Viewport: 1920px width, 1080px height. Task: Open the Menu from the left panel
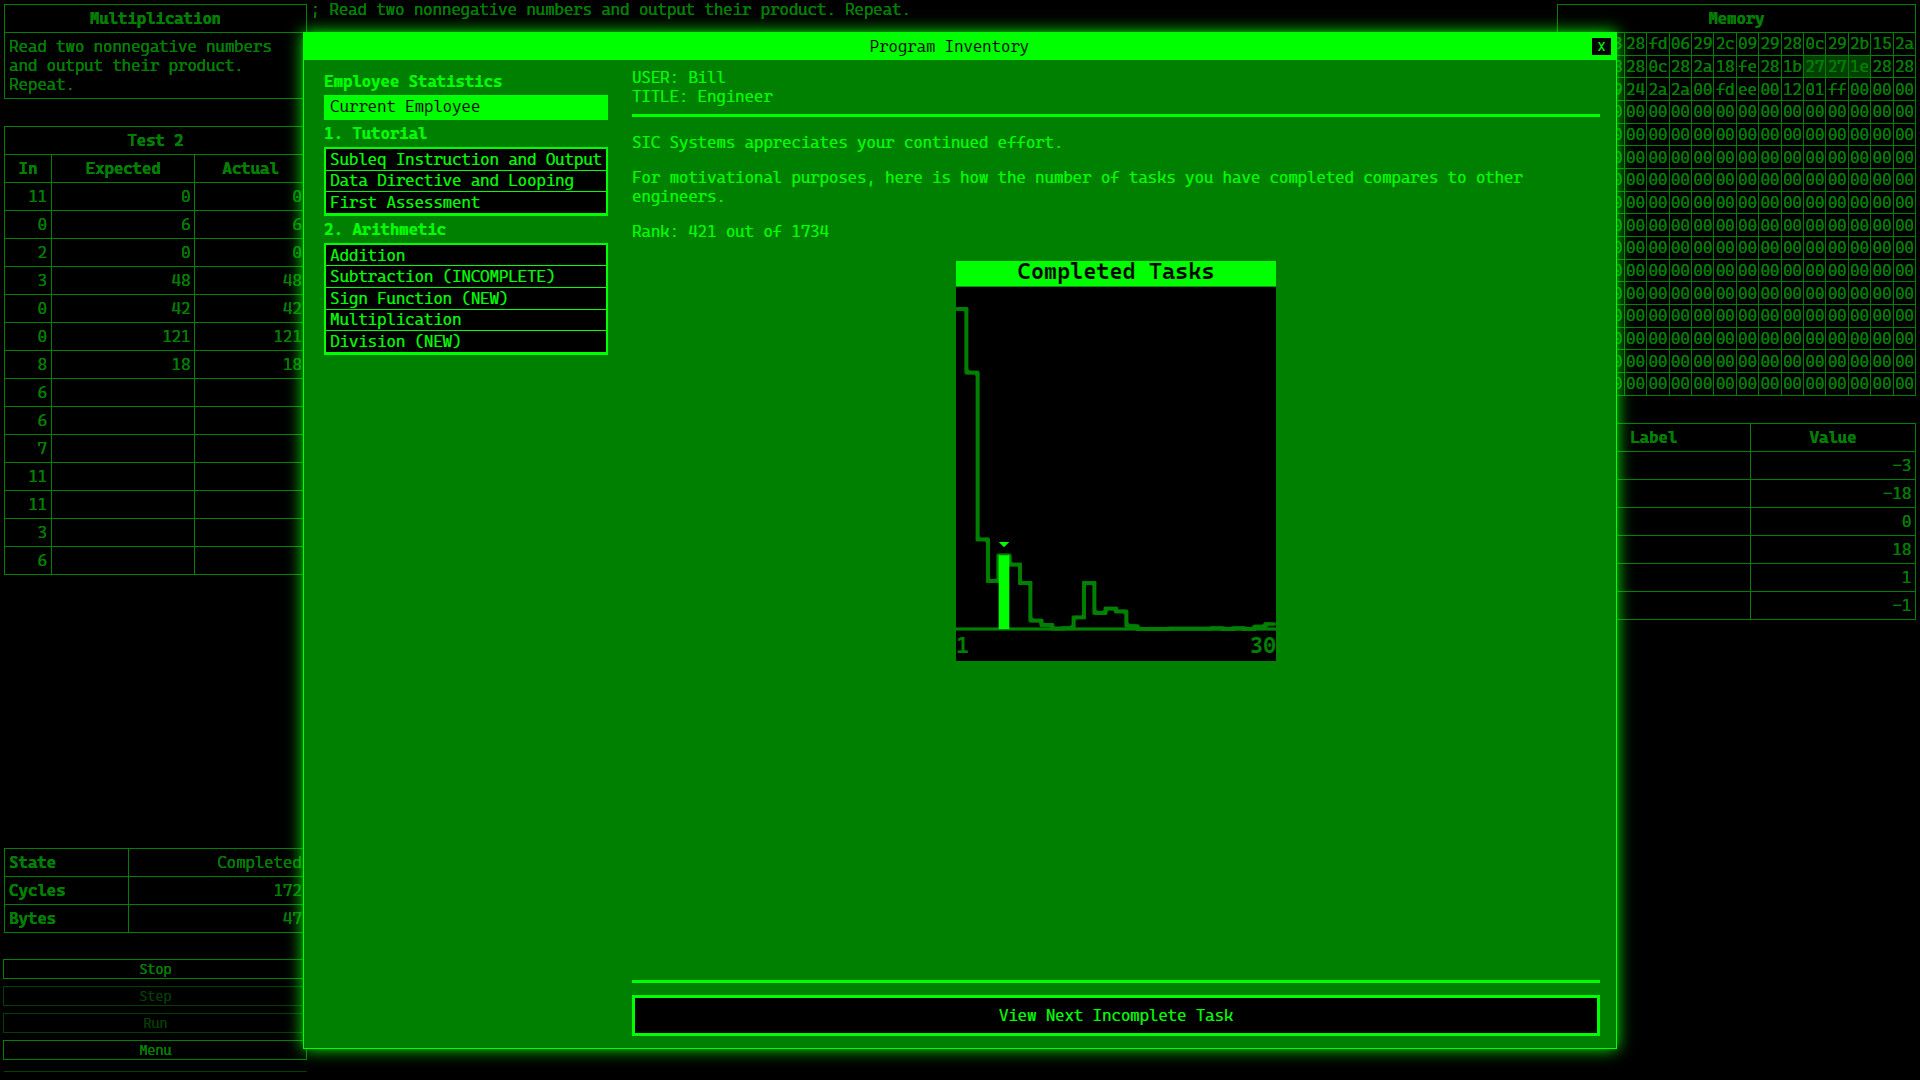[155, 1050]
